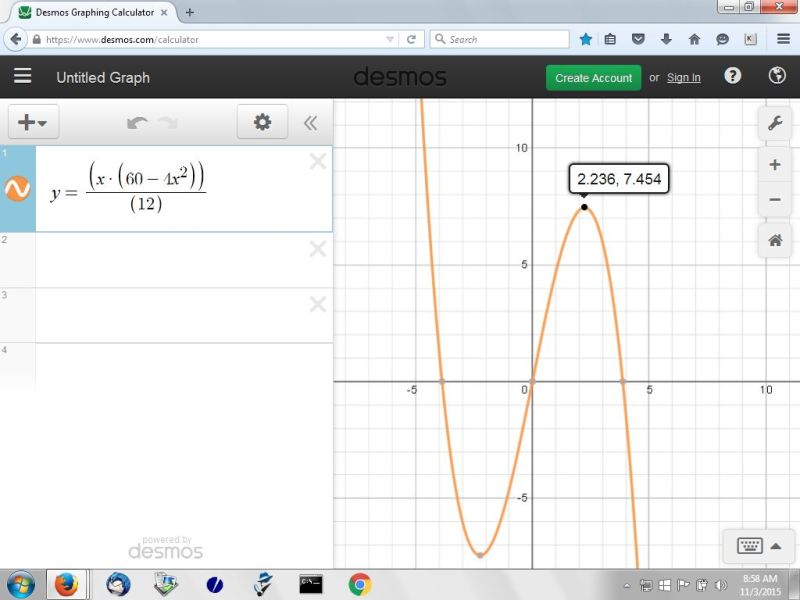This screenshot has width=800, height=600.
Task: Click the Untitled Graph title
Action: point(103,78)
